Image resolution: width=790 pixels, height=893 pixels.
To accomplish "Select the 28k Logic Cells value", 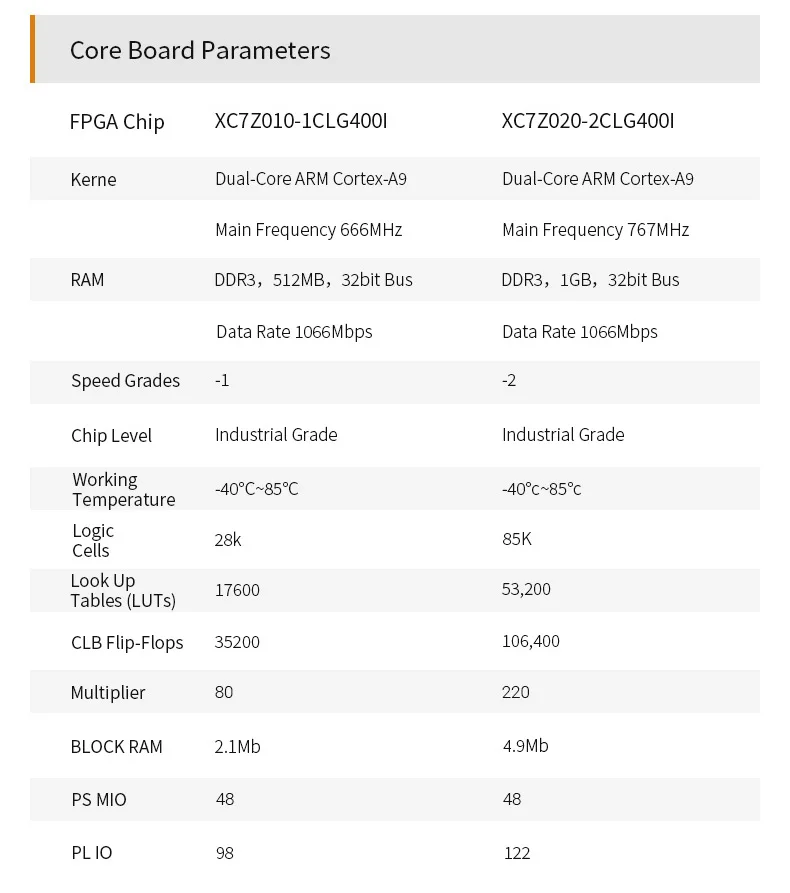I will [228, 539].
